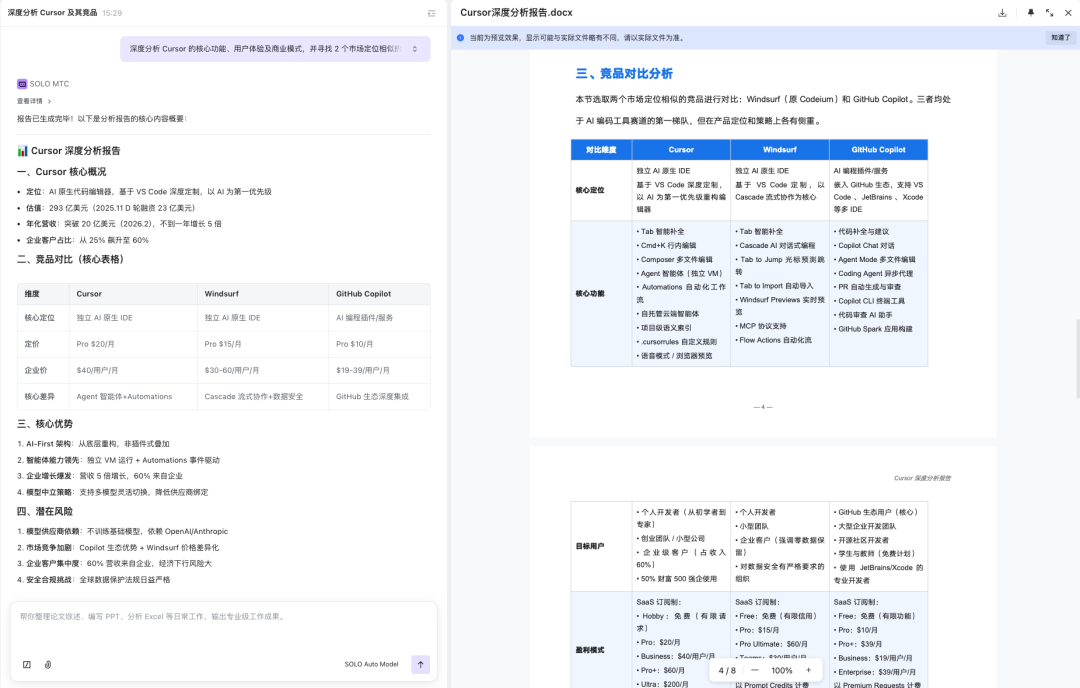Zoom in document with plus button
The height and width of the screenshot is (688, 1080).
[x=808, y=670]
